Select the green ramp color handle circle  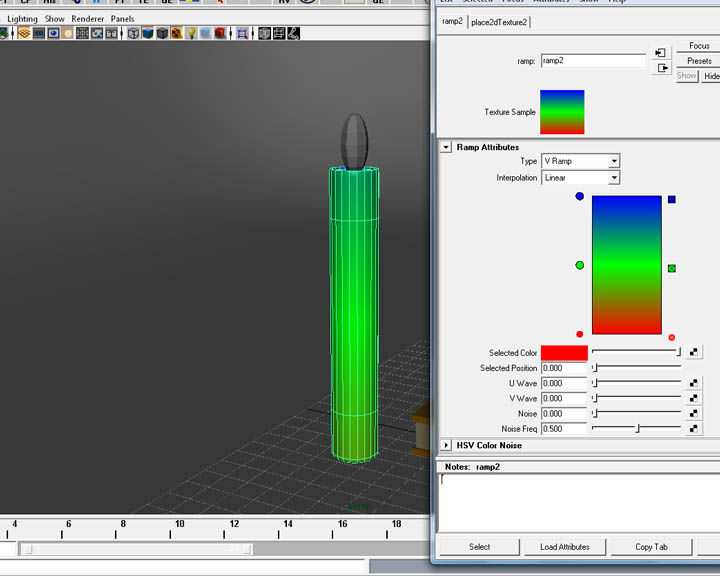579,265
